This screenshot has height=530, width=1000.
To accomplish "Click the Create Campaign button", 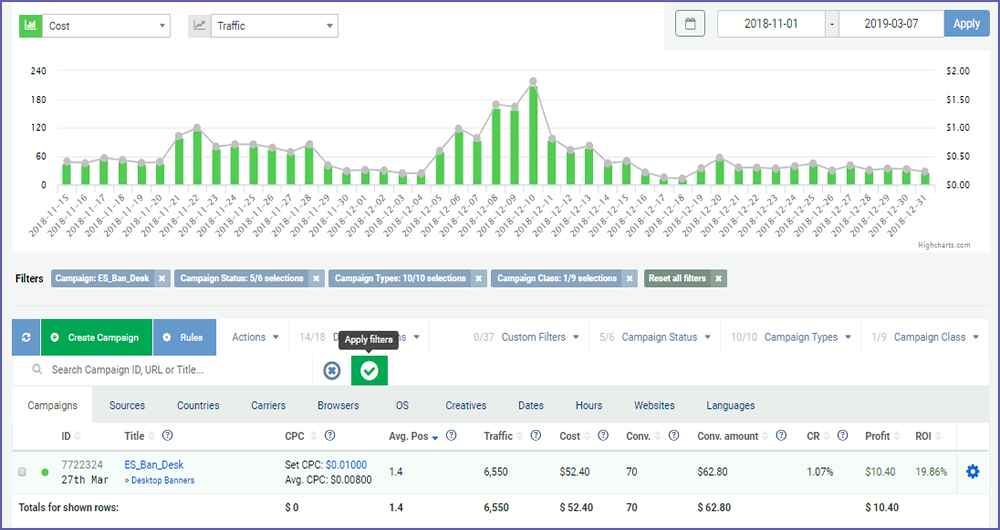I will click(x=96, y=338).
